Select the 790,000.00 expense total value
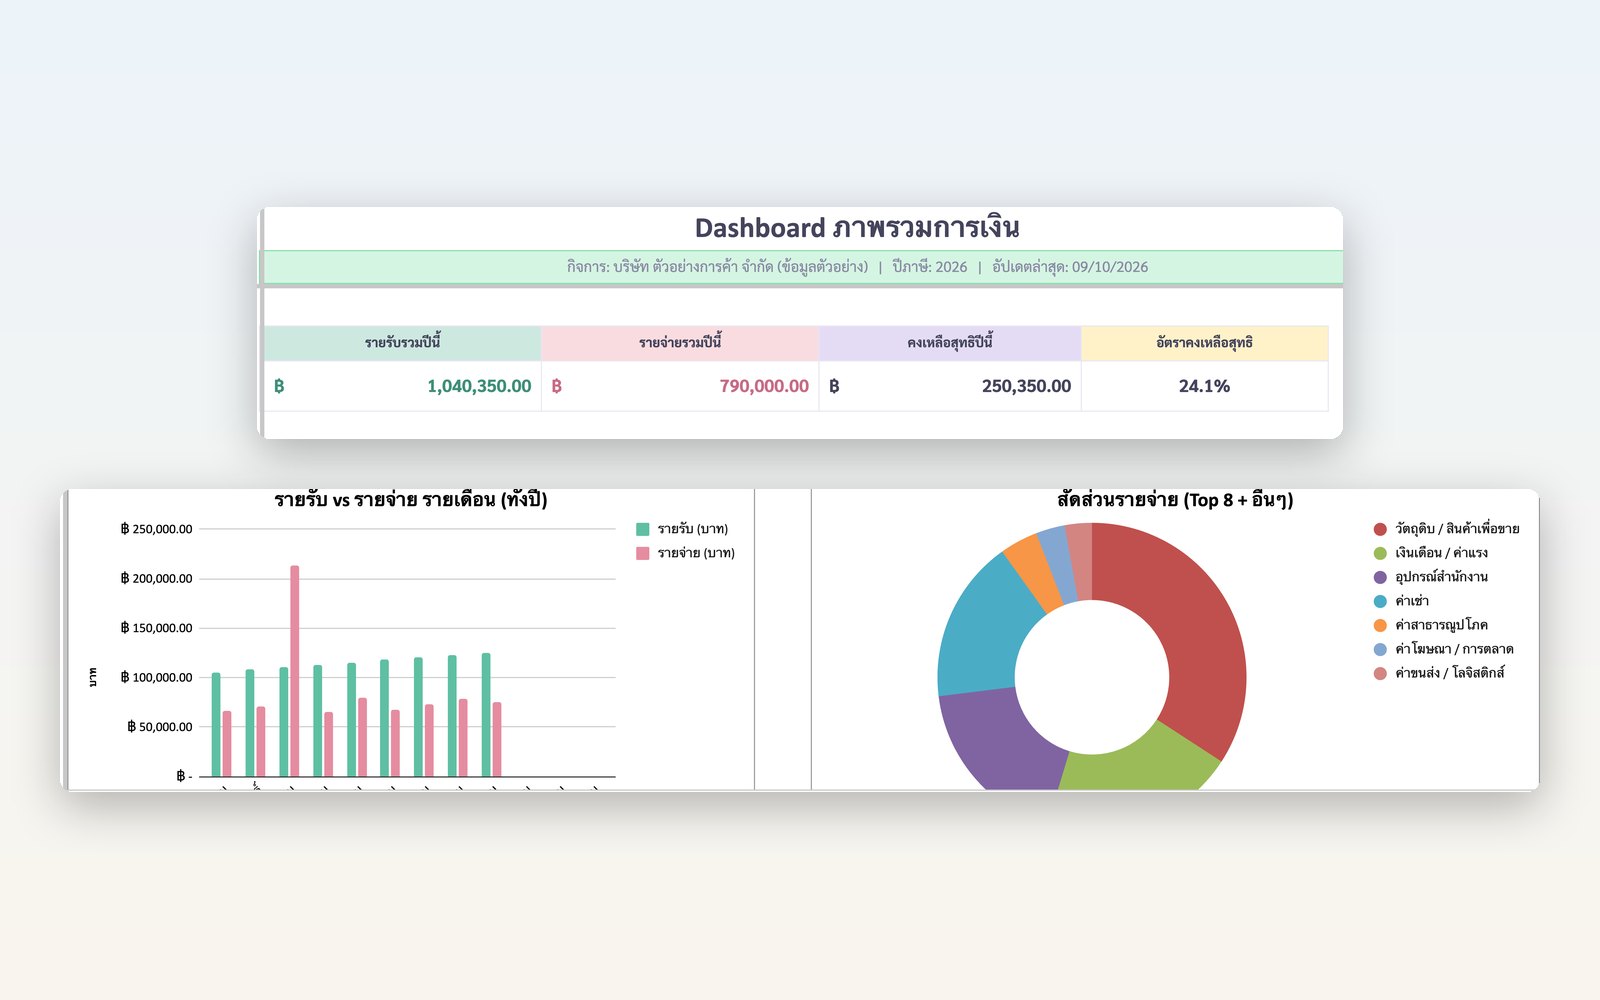1600x1000 pixels. tap(764, 386)
